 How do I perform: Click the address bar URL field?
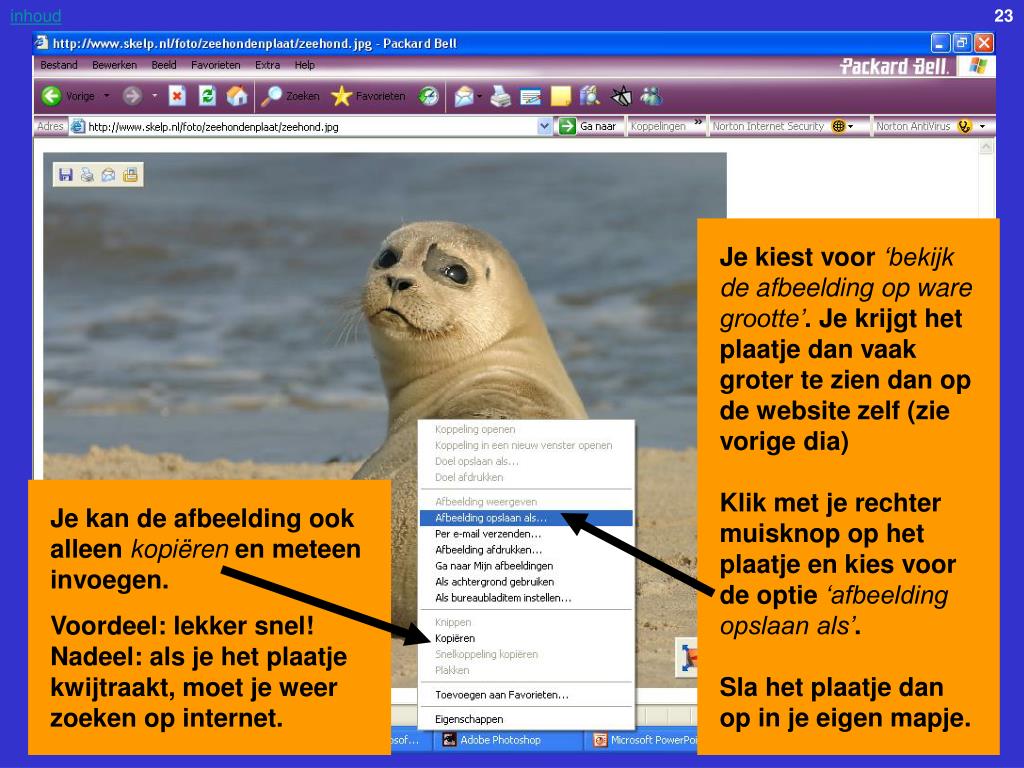click(311, 126)
